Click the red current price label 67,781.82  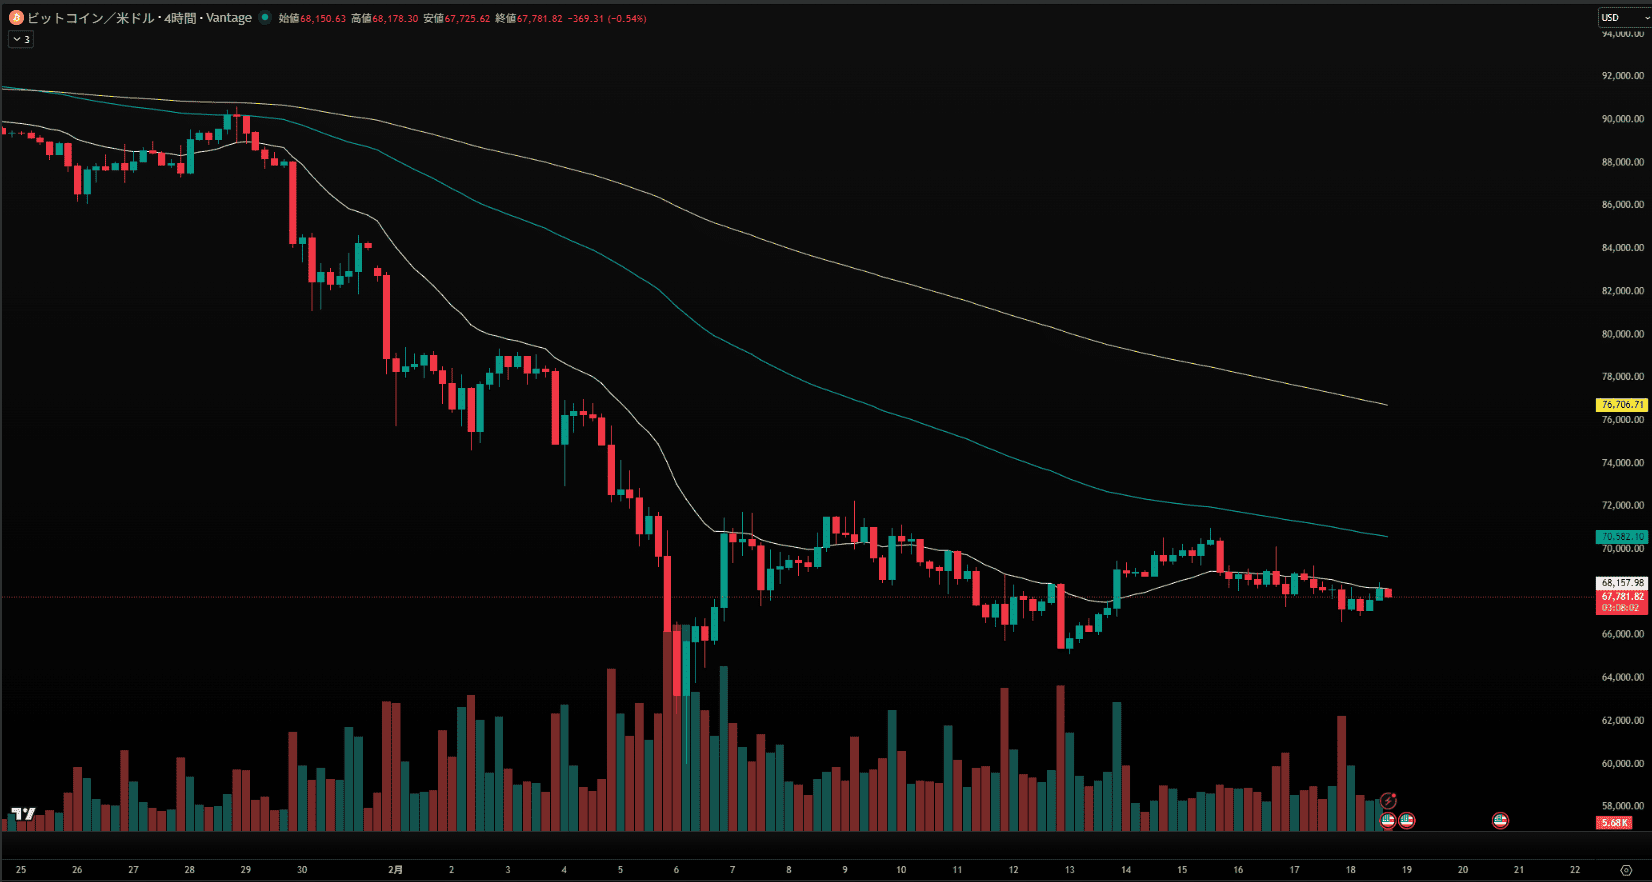pyautogui.click(x=1621, y=596)
